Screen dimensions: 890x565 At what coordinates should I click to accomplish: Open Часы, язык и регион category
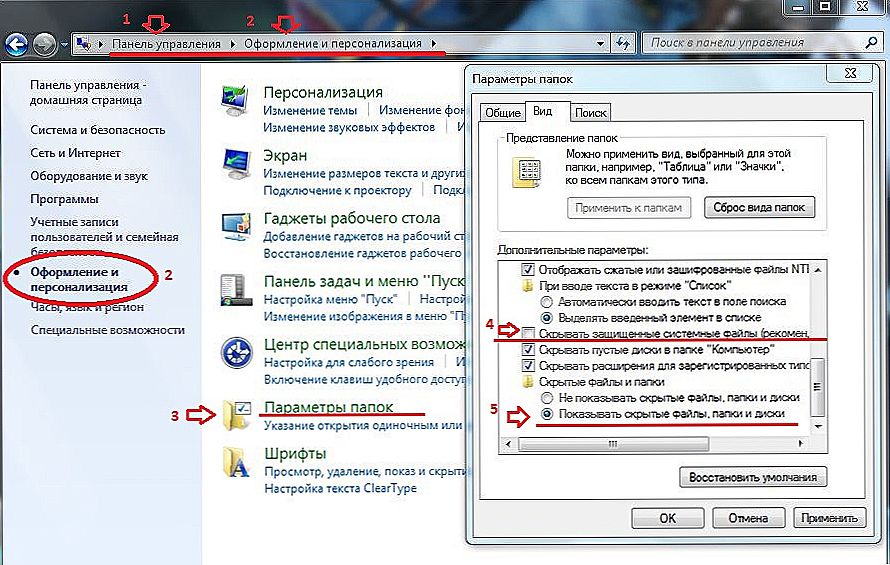(x=87, y=307)
